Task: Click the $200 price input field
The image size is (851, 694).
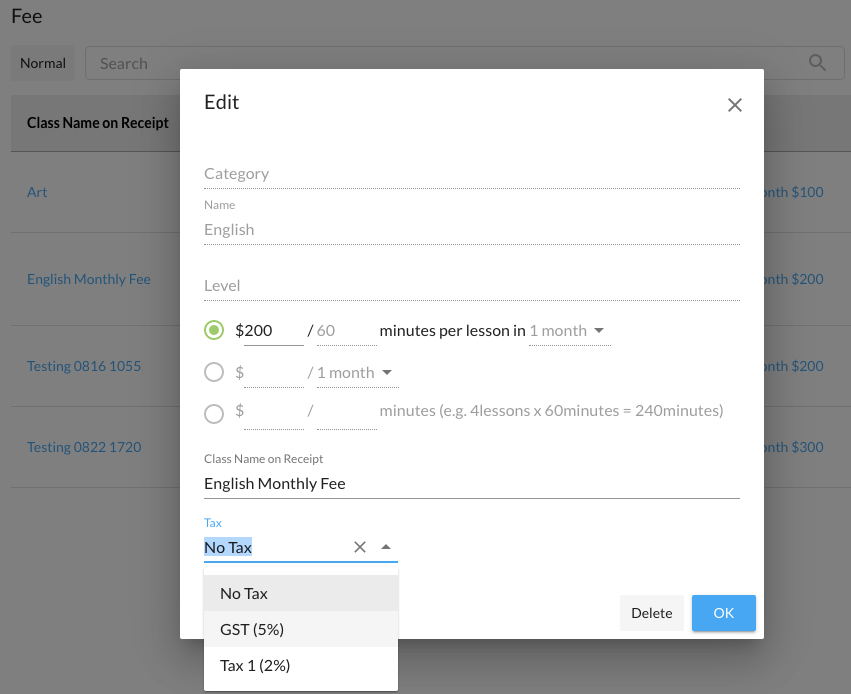Action: [x=273, y=331]
